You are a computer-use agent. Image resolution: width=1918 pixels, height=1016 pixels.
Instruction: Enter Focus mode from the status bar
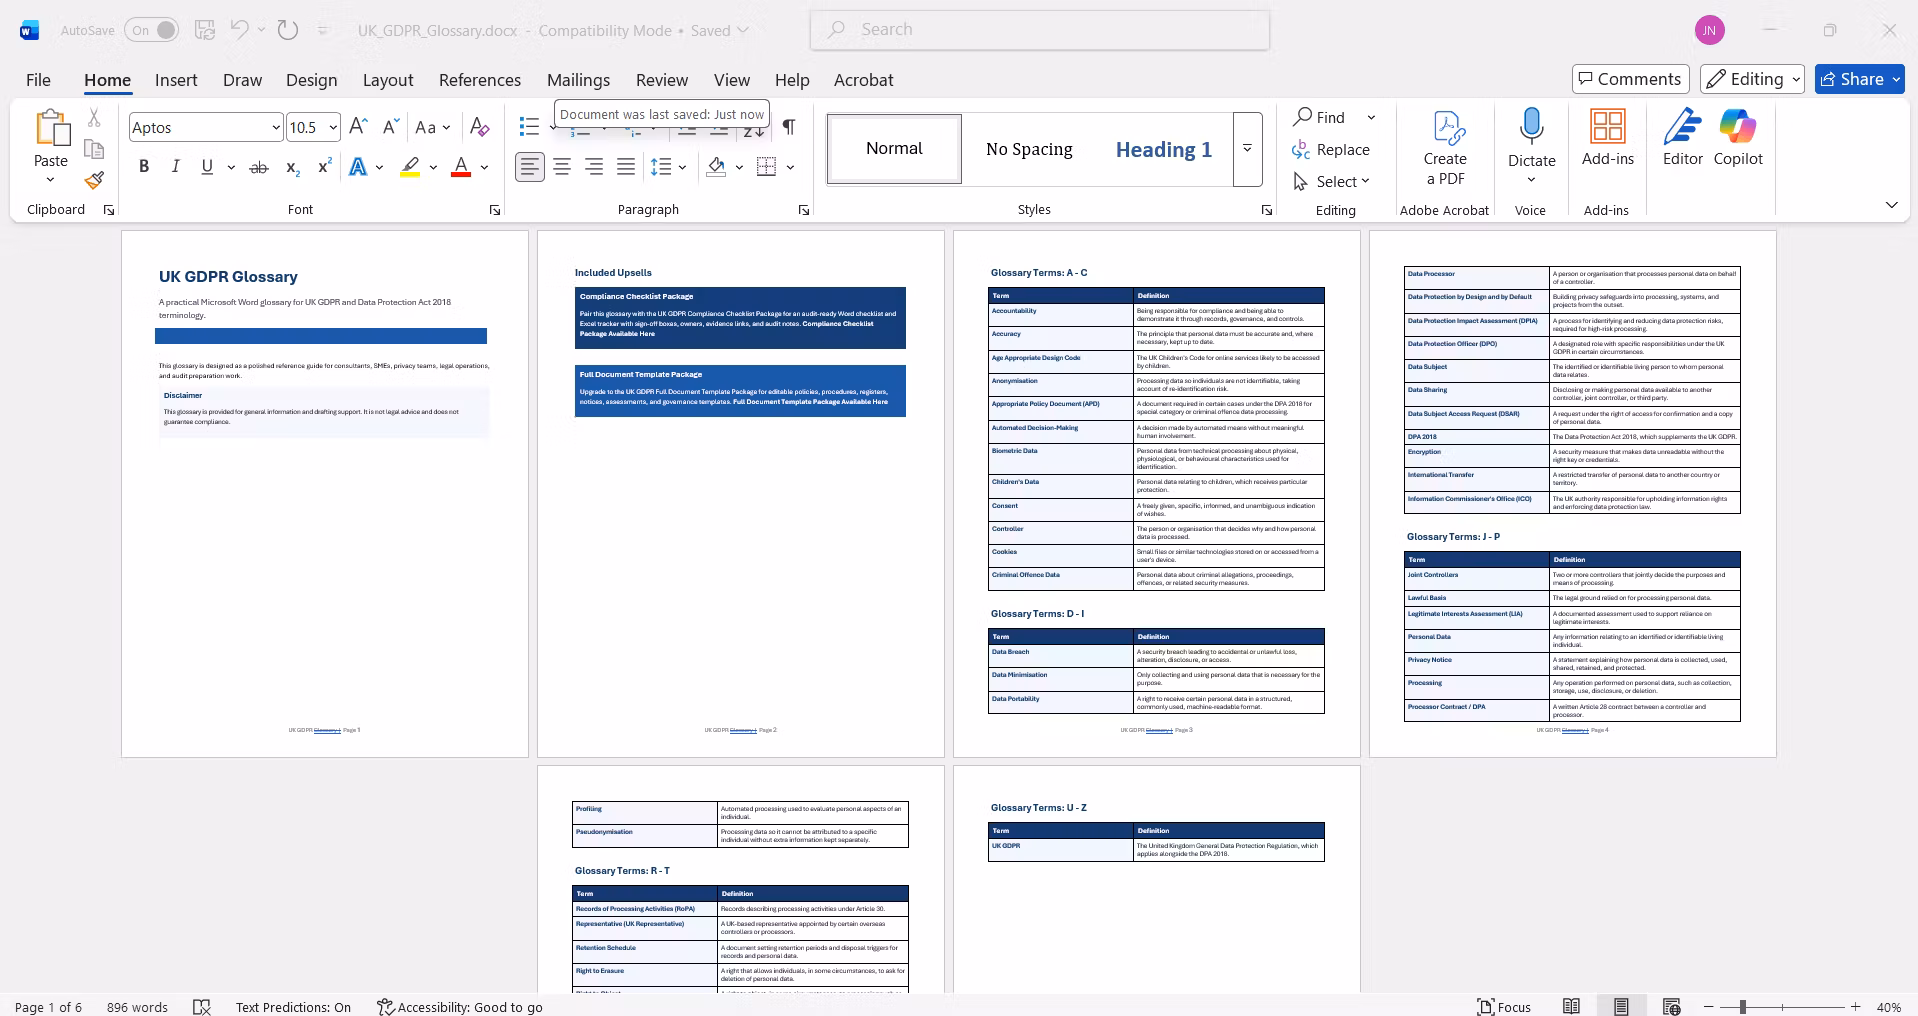point(1504,1007)
